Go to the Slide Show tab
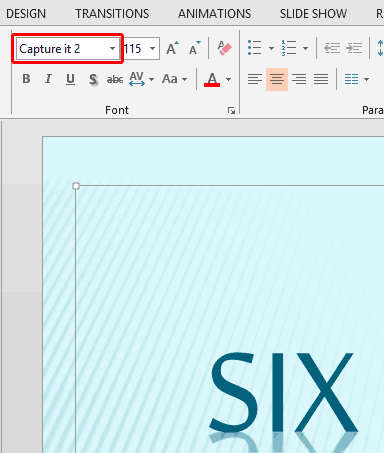The width and height of the screenshot is (384, 453). point(313,14)
